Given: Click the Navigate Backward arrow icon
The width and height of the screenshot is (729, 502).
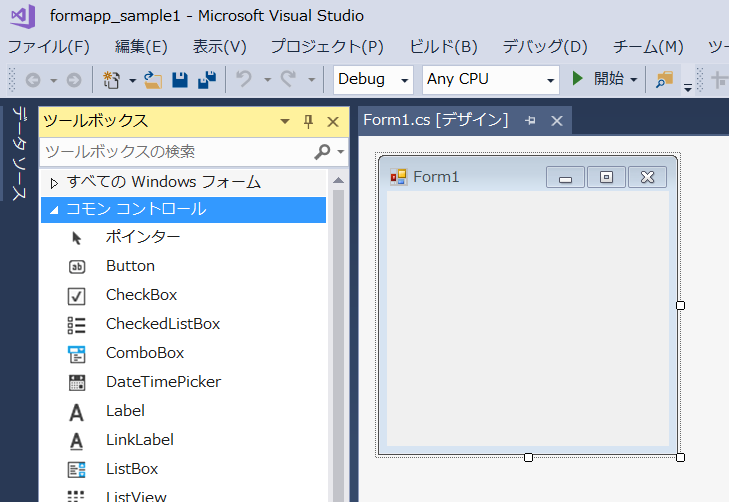Looking at the screenshot, I should (33, 80).
